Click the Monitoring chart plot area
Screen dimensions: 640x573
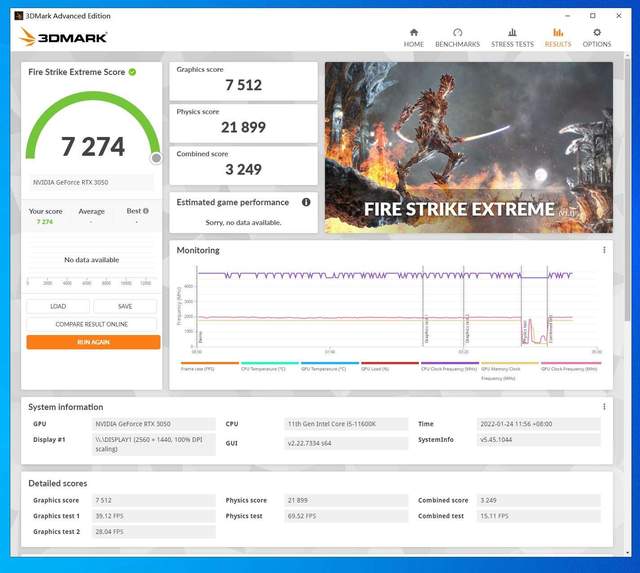coord(396,306)
